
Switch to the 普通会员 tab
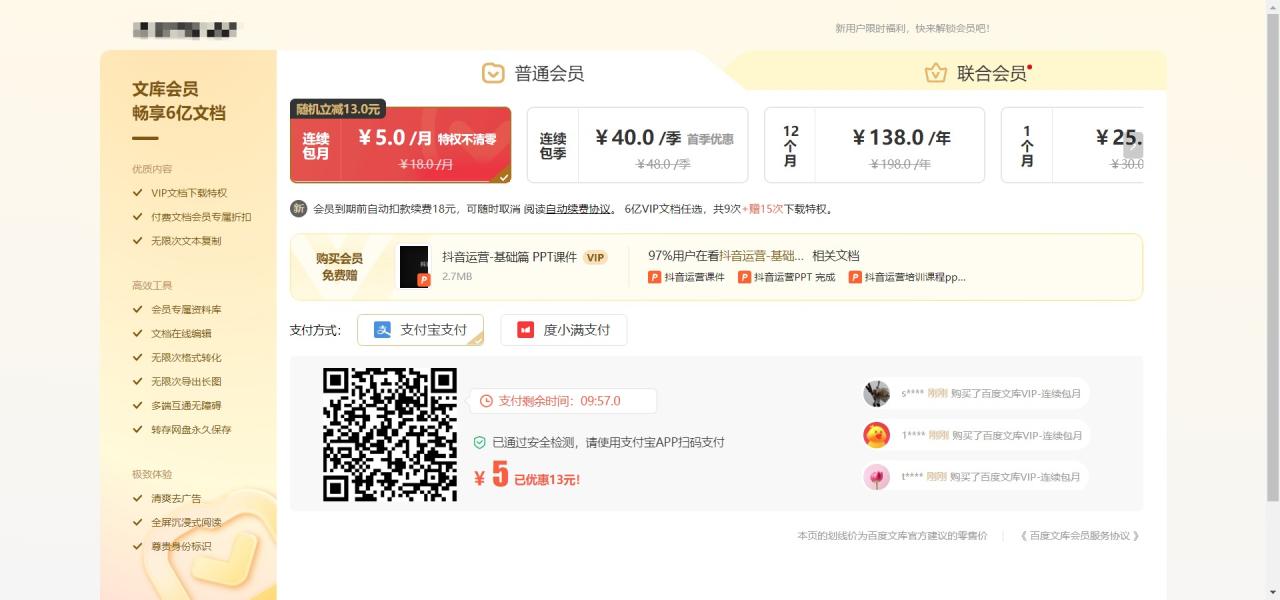pos(533,73)
